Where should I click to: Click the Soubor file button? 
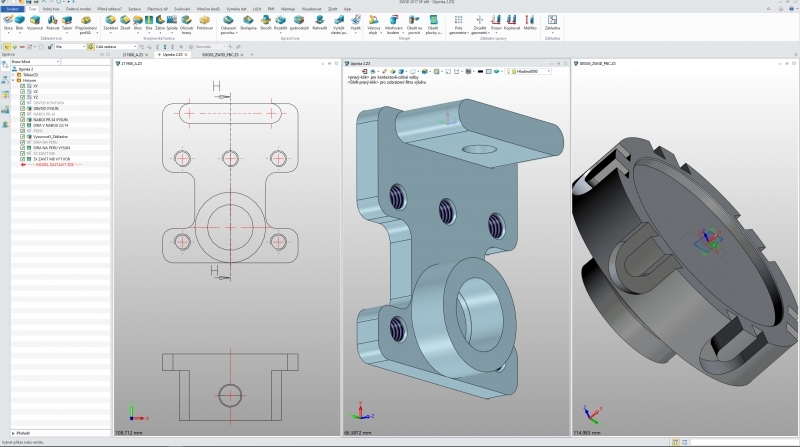point(12,8)
